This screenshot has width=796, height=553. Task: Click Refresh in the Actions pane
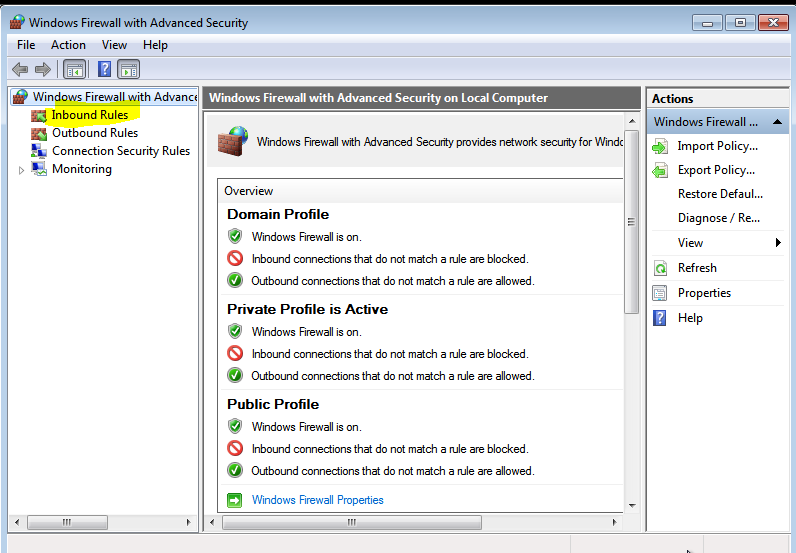pos(697,268)
